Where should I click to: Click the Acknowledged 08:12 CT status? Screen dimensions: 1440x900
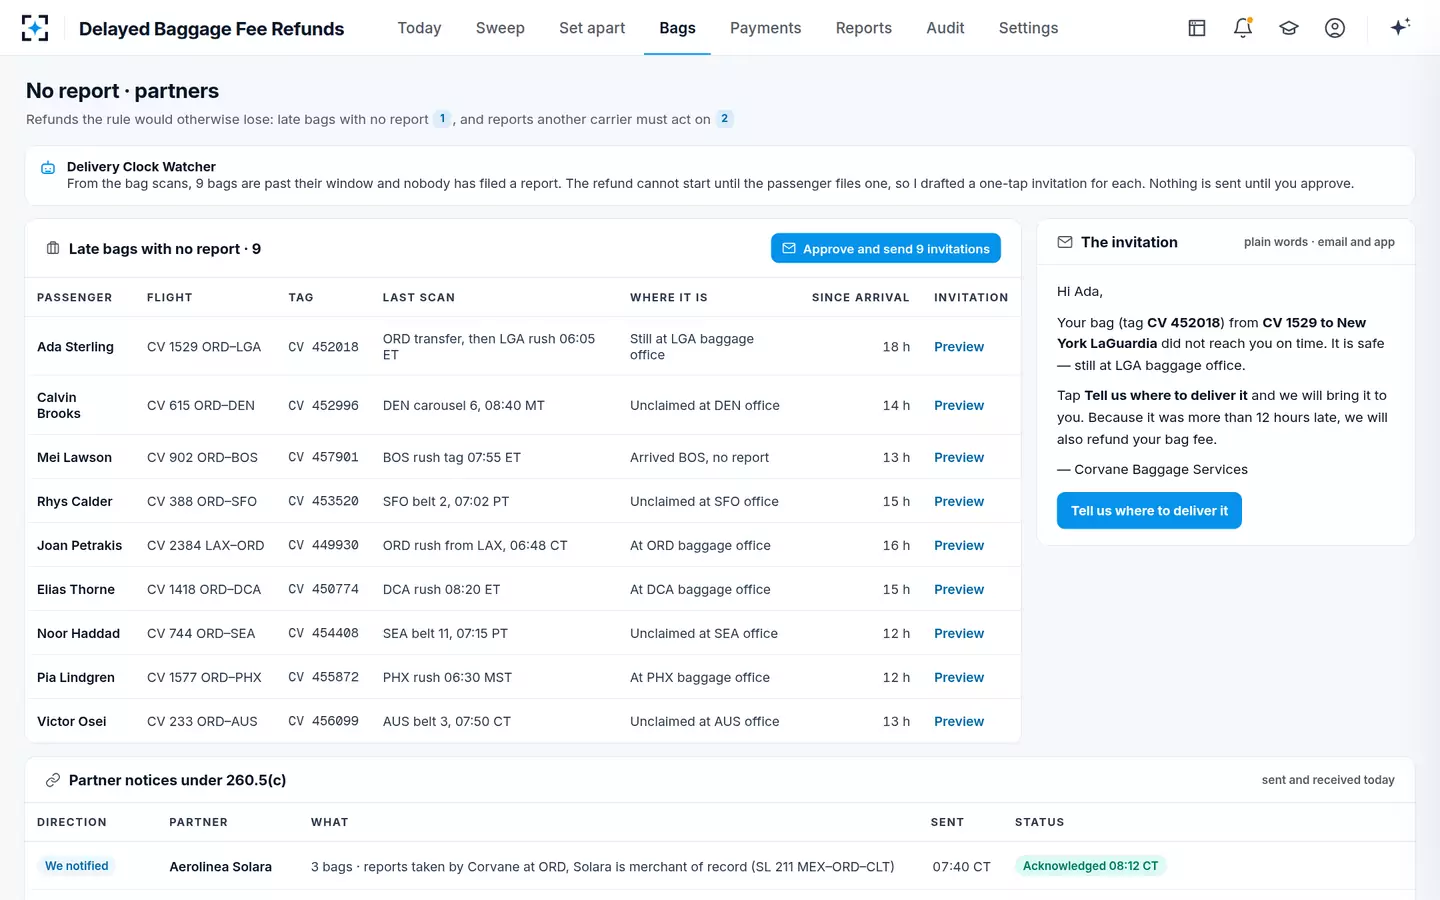tap(1090, 866)
